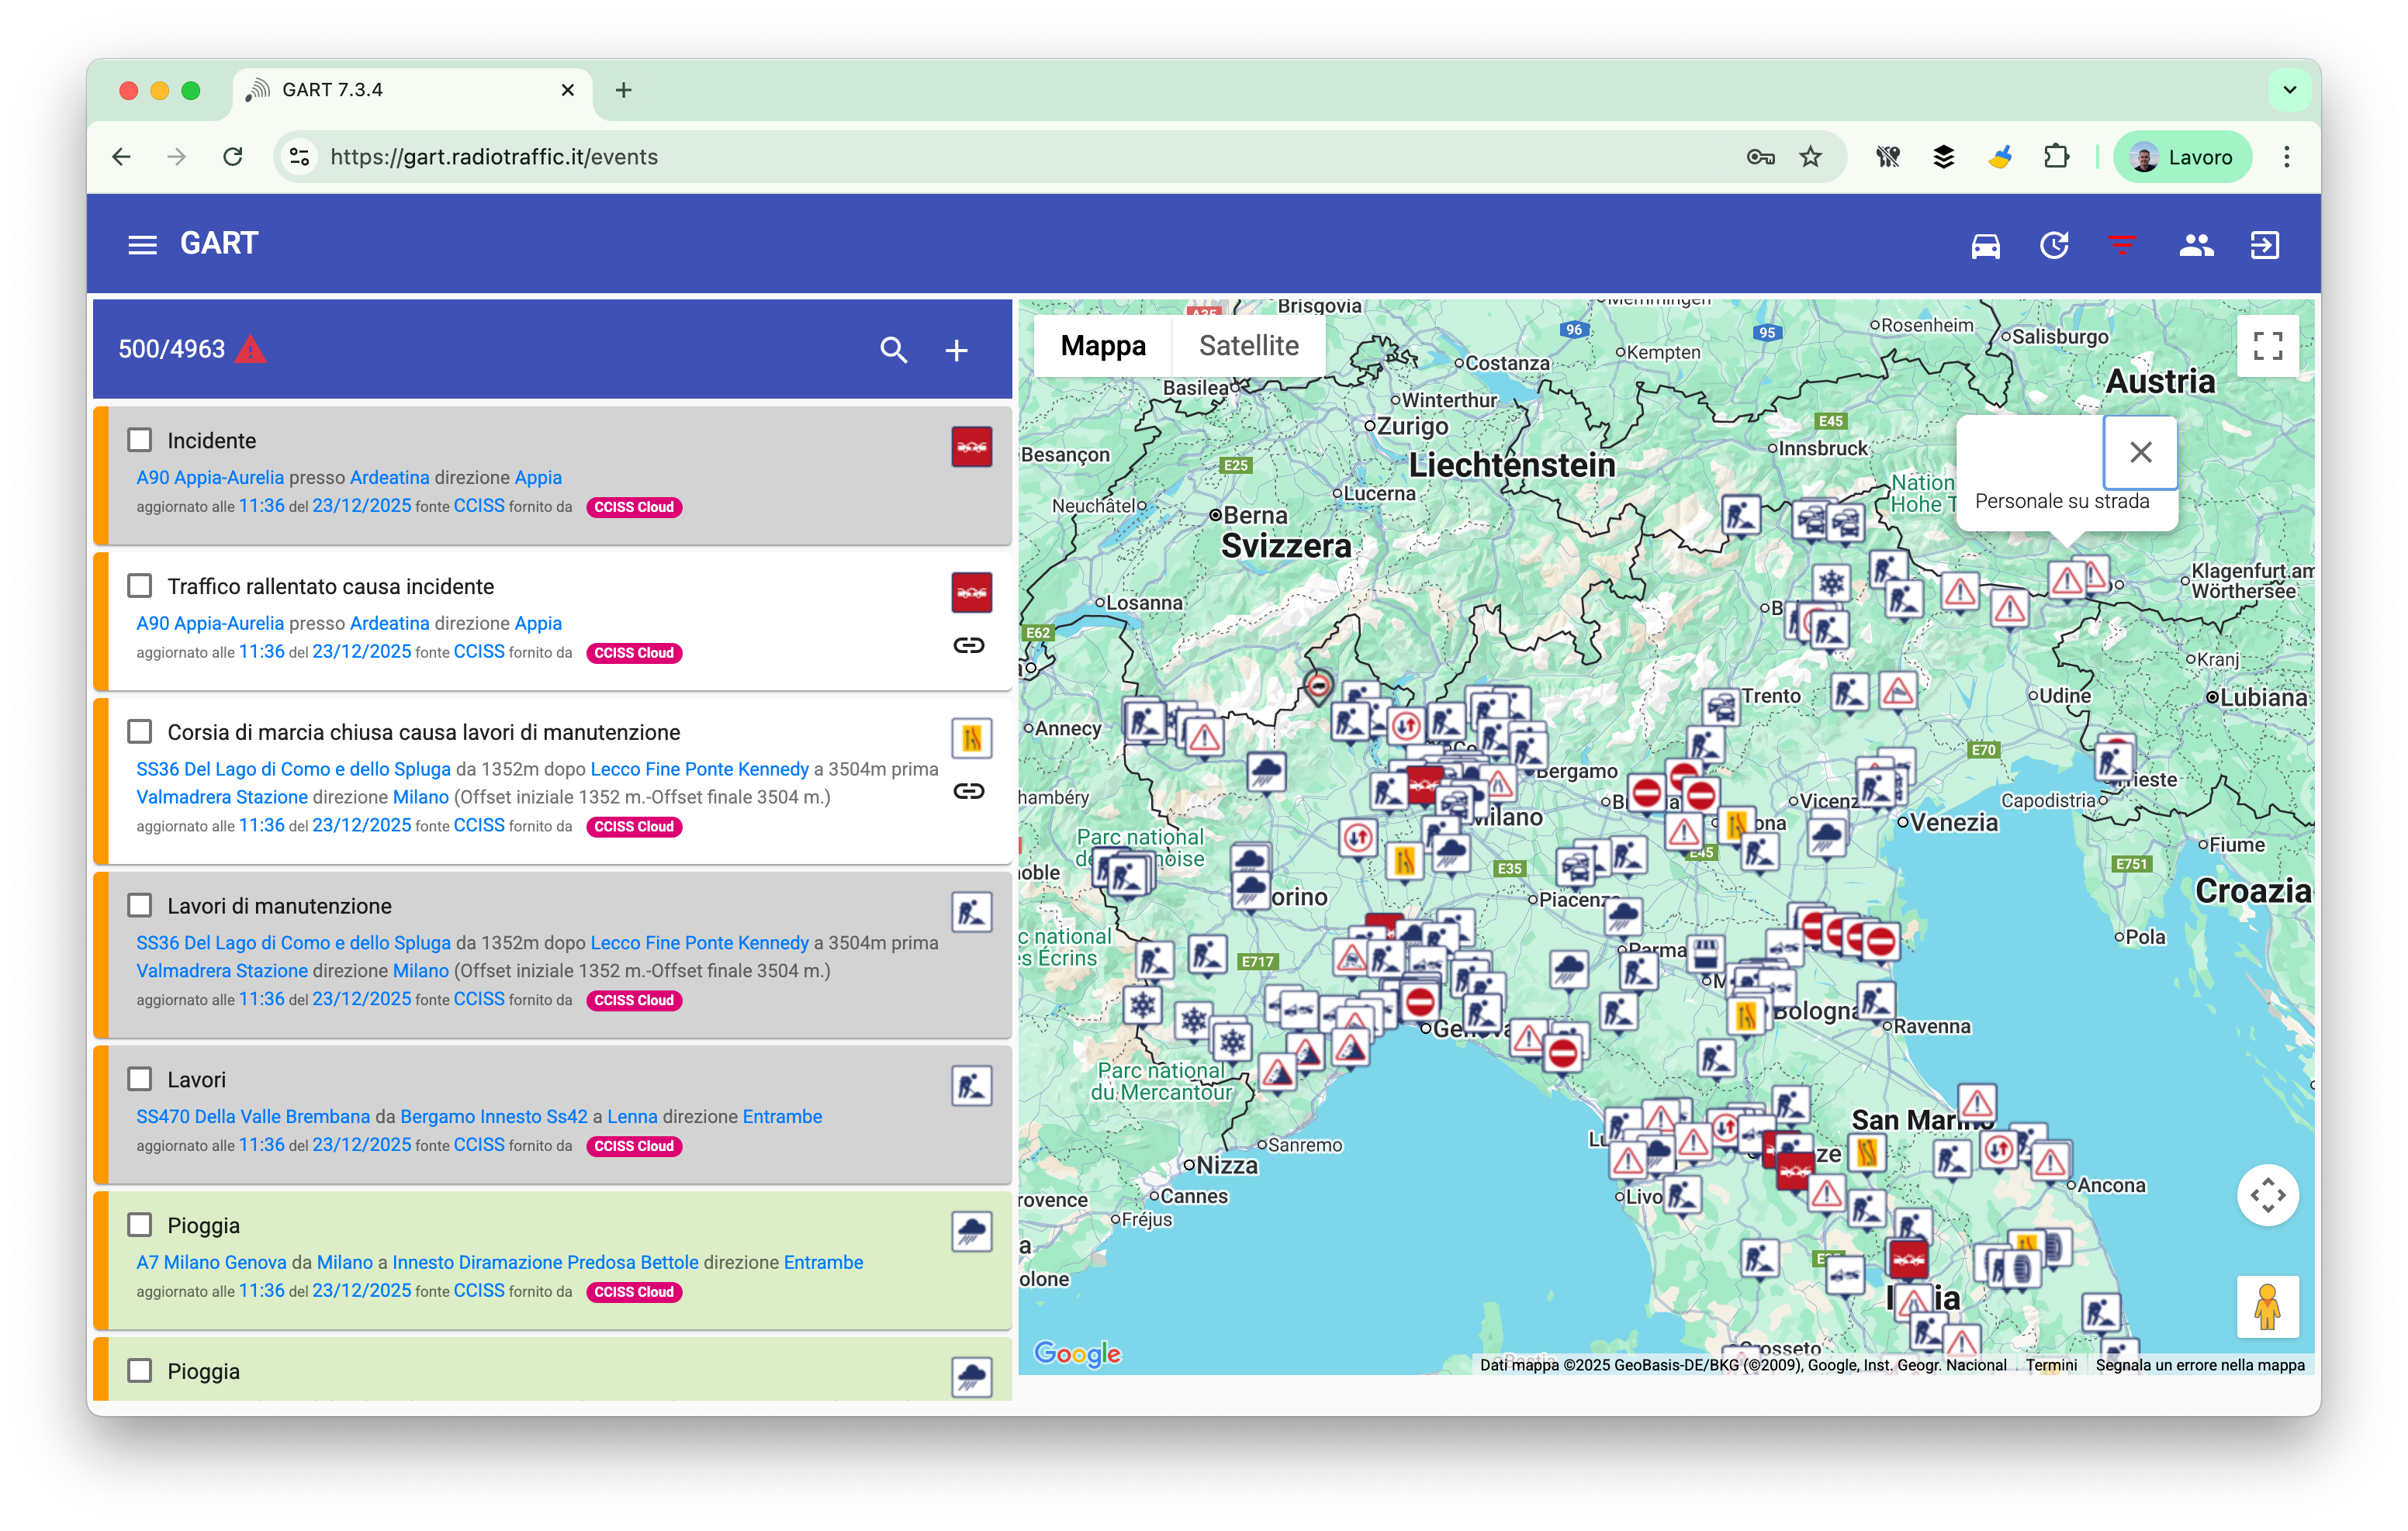Switch map to Satellite view
Viewport: 2408px width, 1531px height.
tap(1248, 346)
